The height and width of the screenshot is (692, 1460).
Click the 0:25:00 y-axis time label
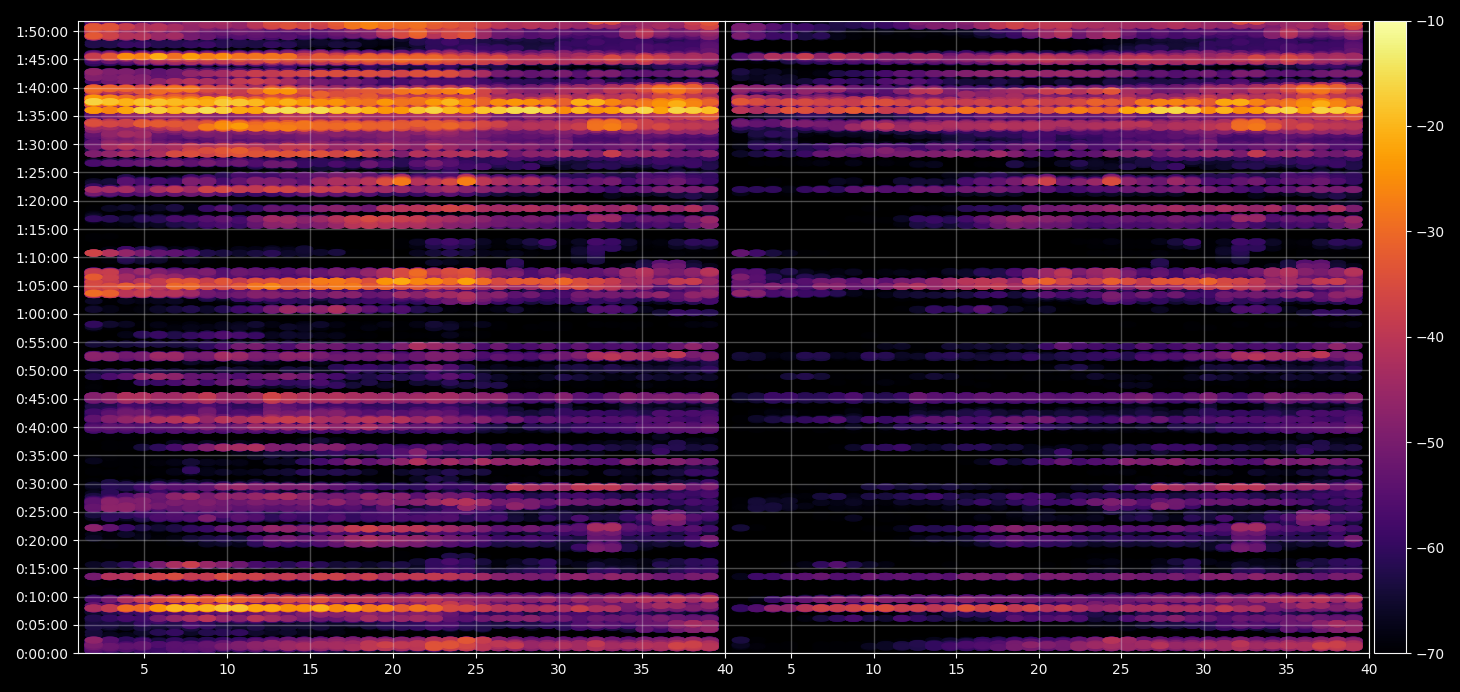(x=43, y=512)
